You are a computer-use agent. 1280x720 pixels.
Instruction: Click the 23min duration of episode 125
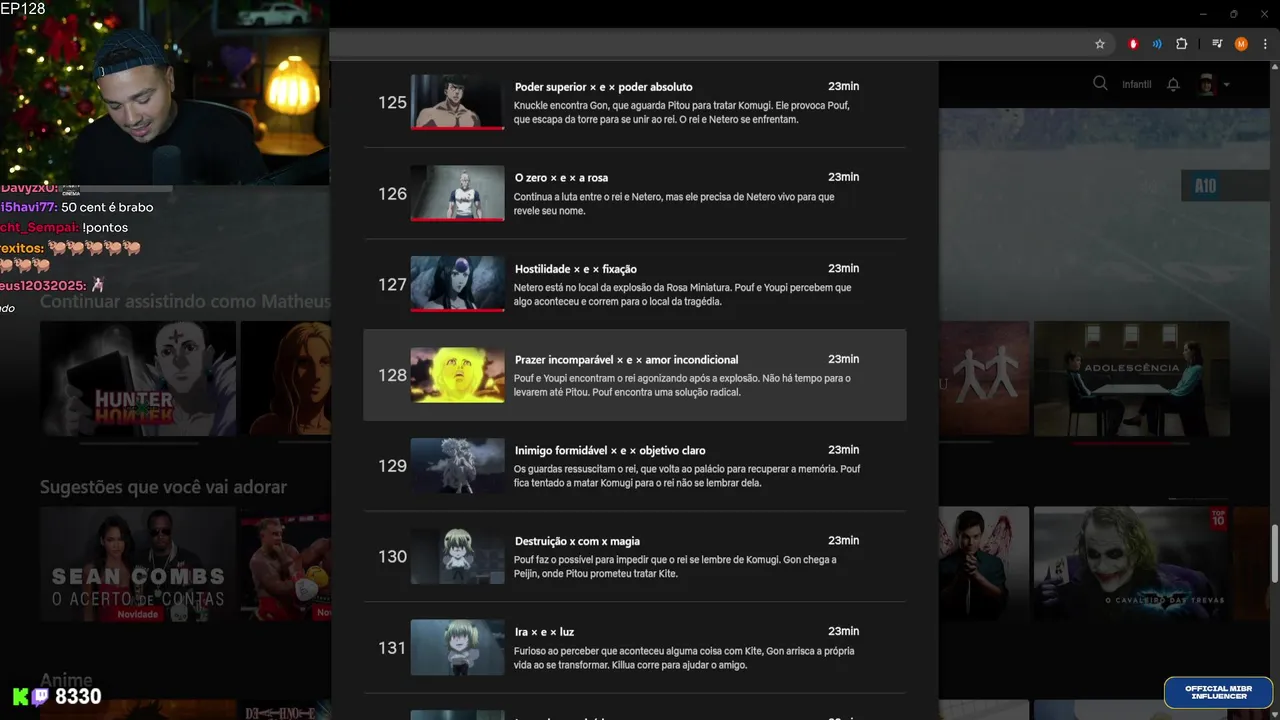(x=843, y=86)
